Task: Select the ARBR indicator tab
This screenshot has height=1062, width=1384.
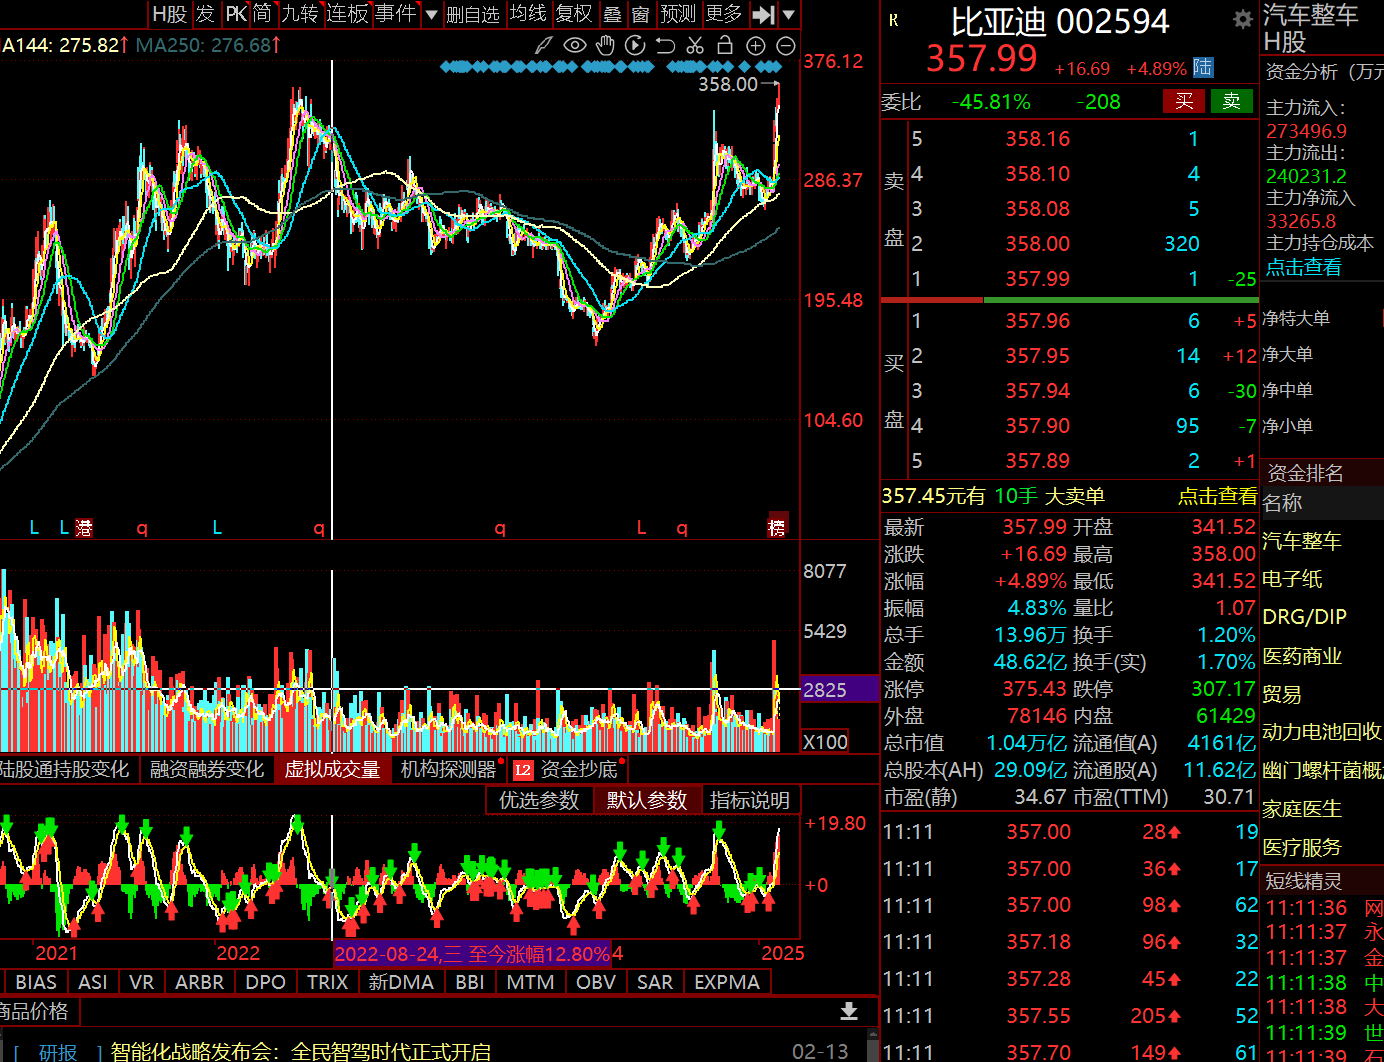Action: coord(200,982)
